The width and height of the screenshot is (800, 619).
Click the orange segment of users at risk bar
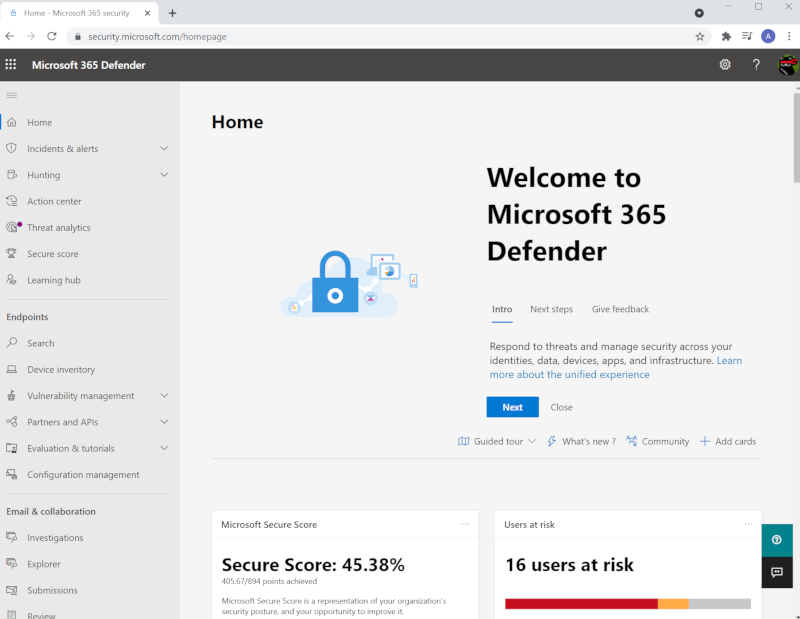(x=673, y=604)
